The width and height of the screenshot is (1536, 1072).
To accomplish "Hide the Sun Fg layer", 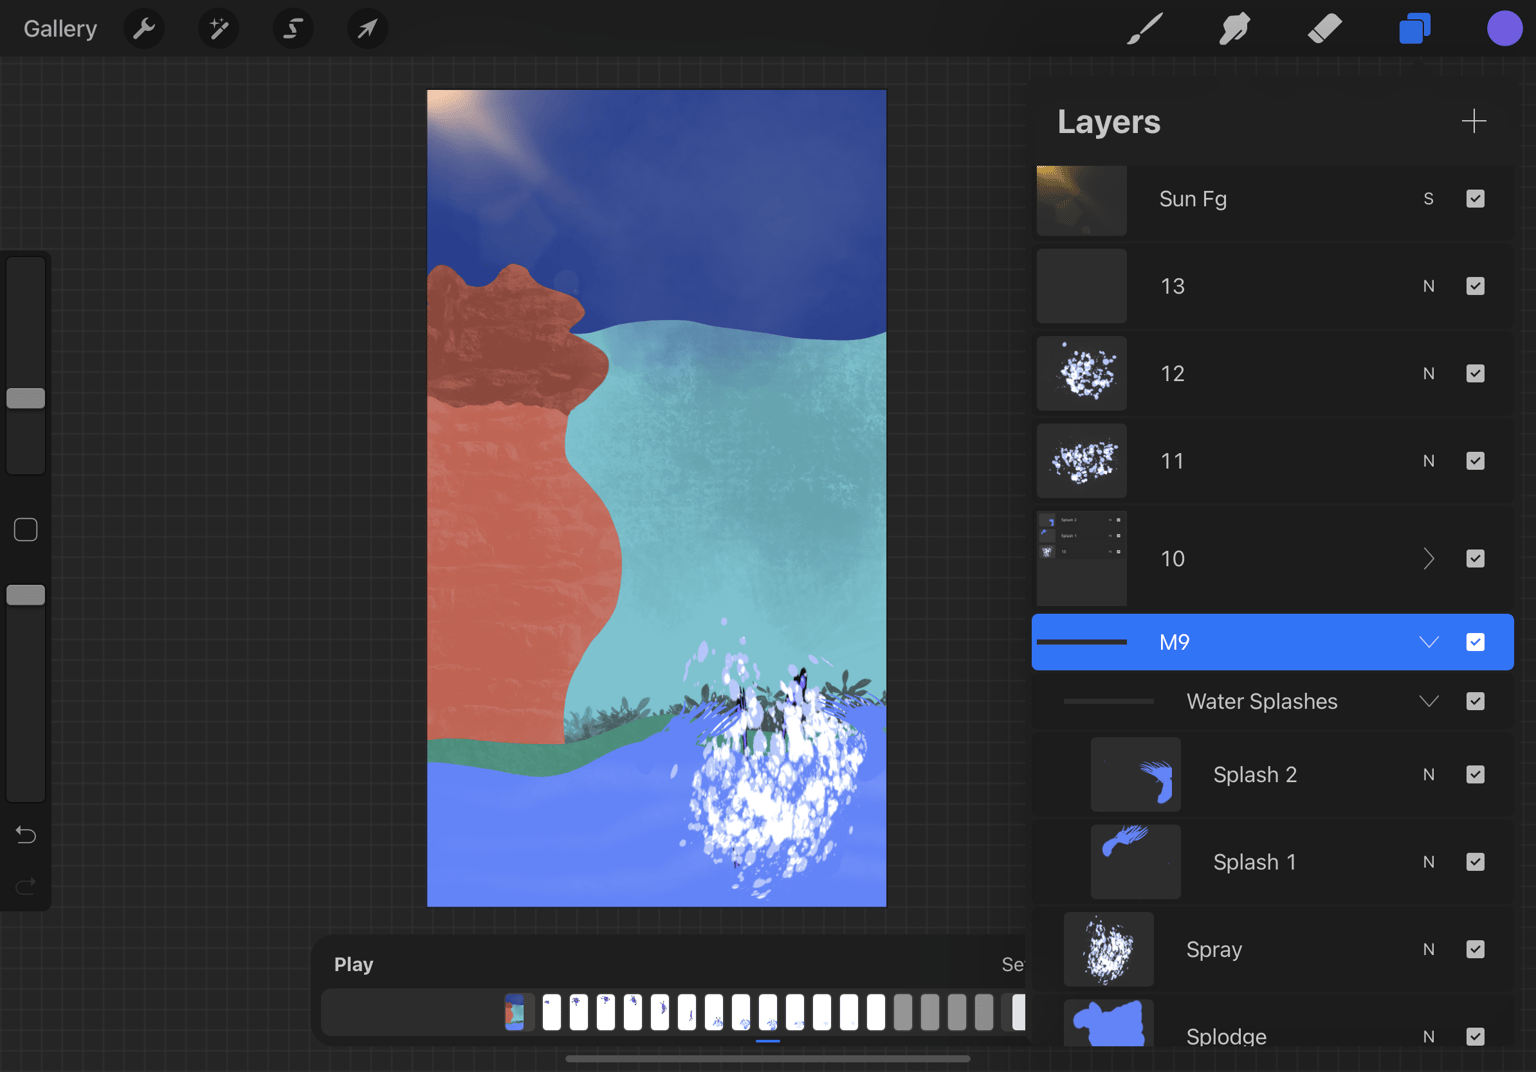I will pos(1475,199).
